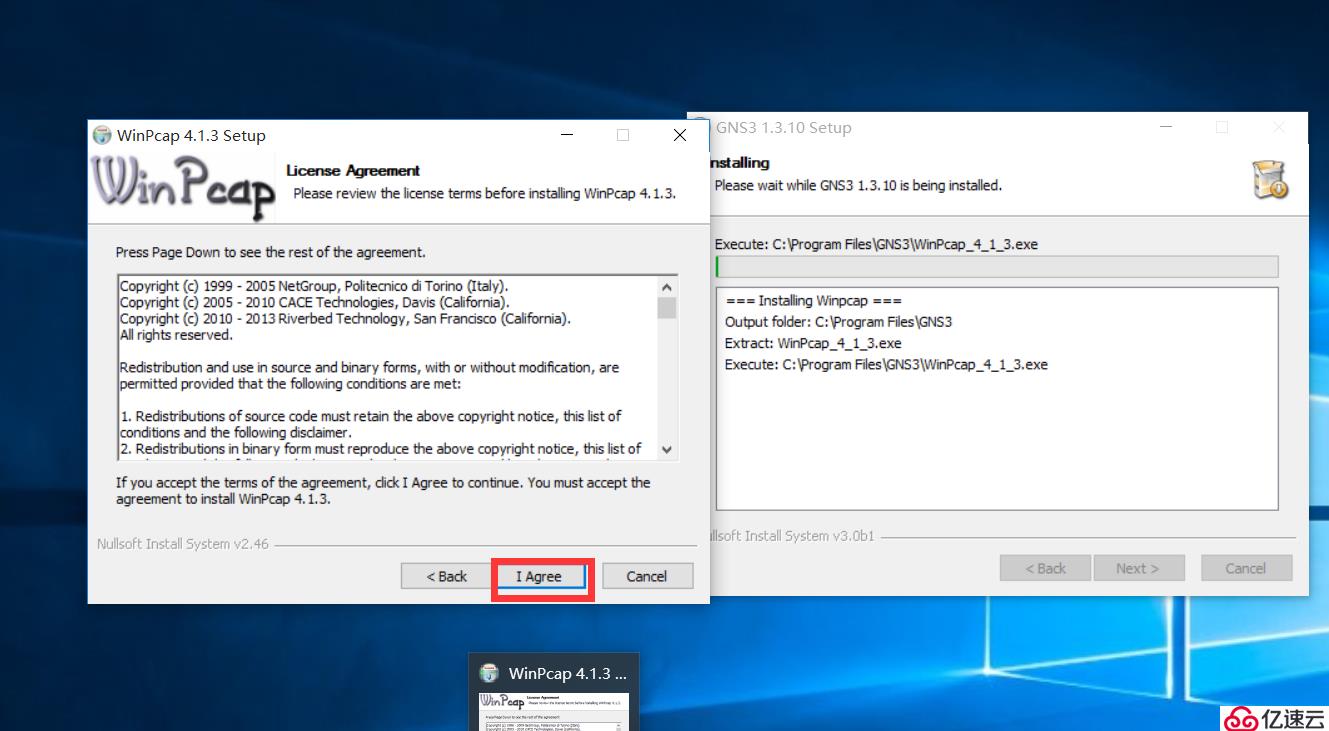The image size is (1329, 731).
Task: Click the GNS3 1.3.10 Setup title text
Action: (x=784, y=127)
